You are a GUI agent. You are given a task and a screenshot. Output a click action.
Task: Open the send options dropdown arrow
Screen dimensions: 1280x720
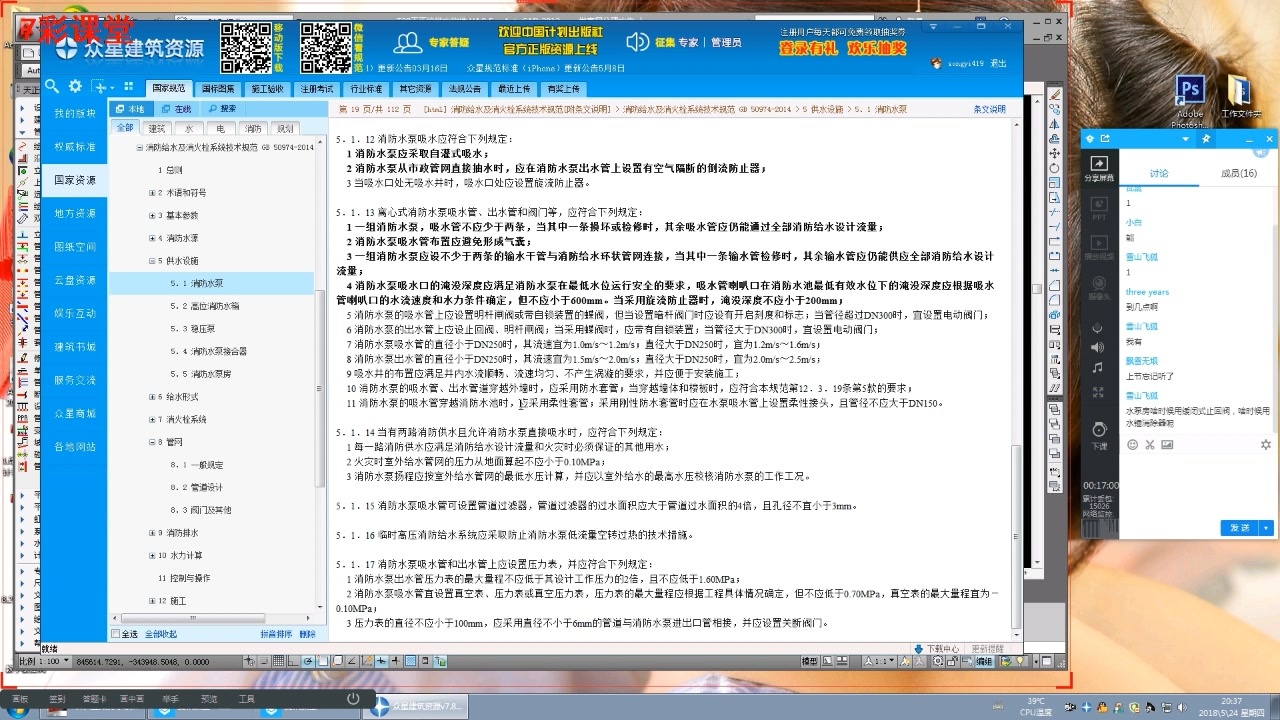point(1266,527)
